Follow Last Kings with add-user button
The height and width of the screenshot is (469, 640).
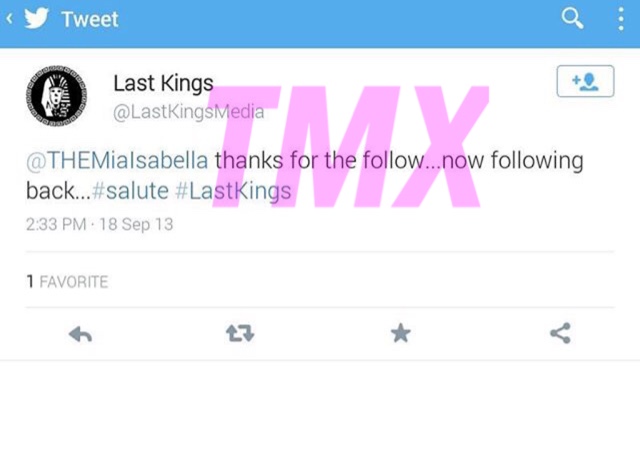pos(585,81)
